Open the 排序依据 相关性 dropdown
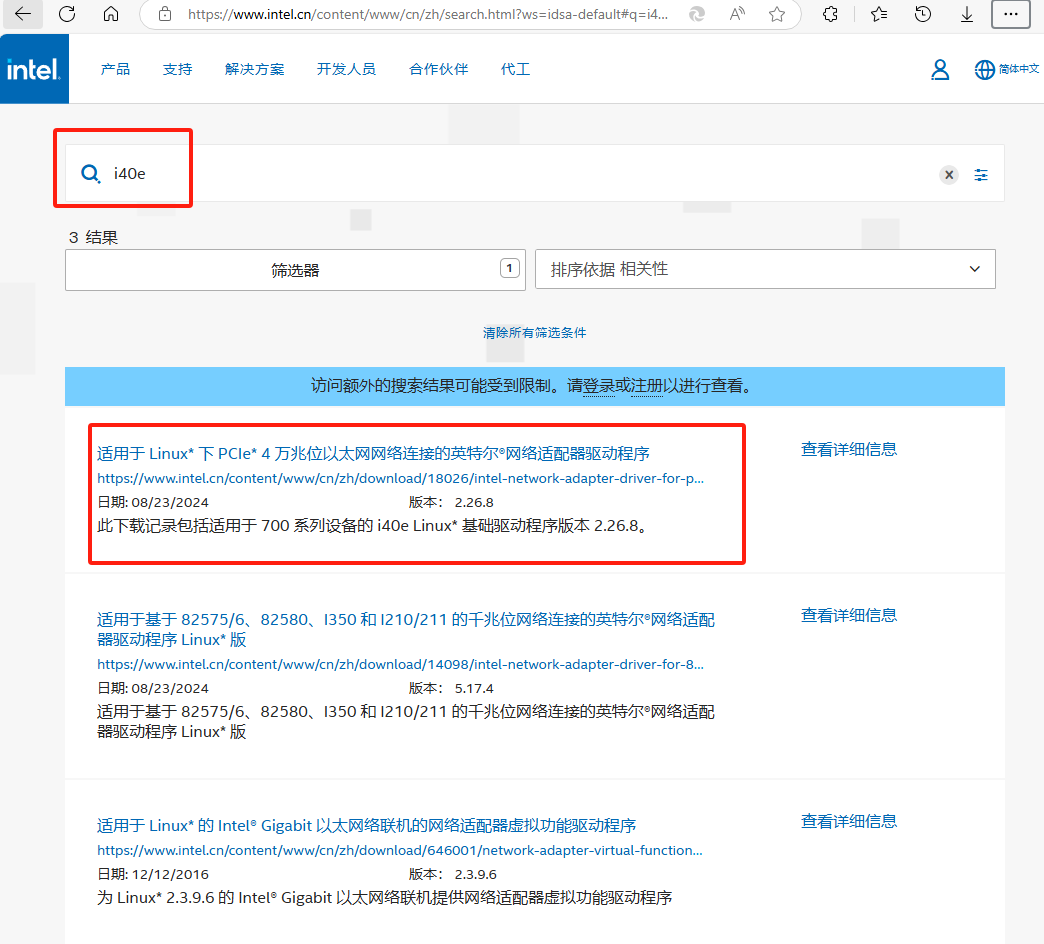 tap(765, 269)
